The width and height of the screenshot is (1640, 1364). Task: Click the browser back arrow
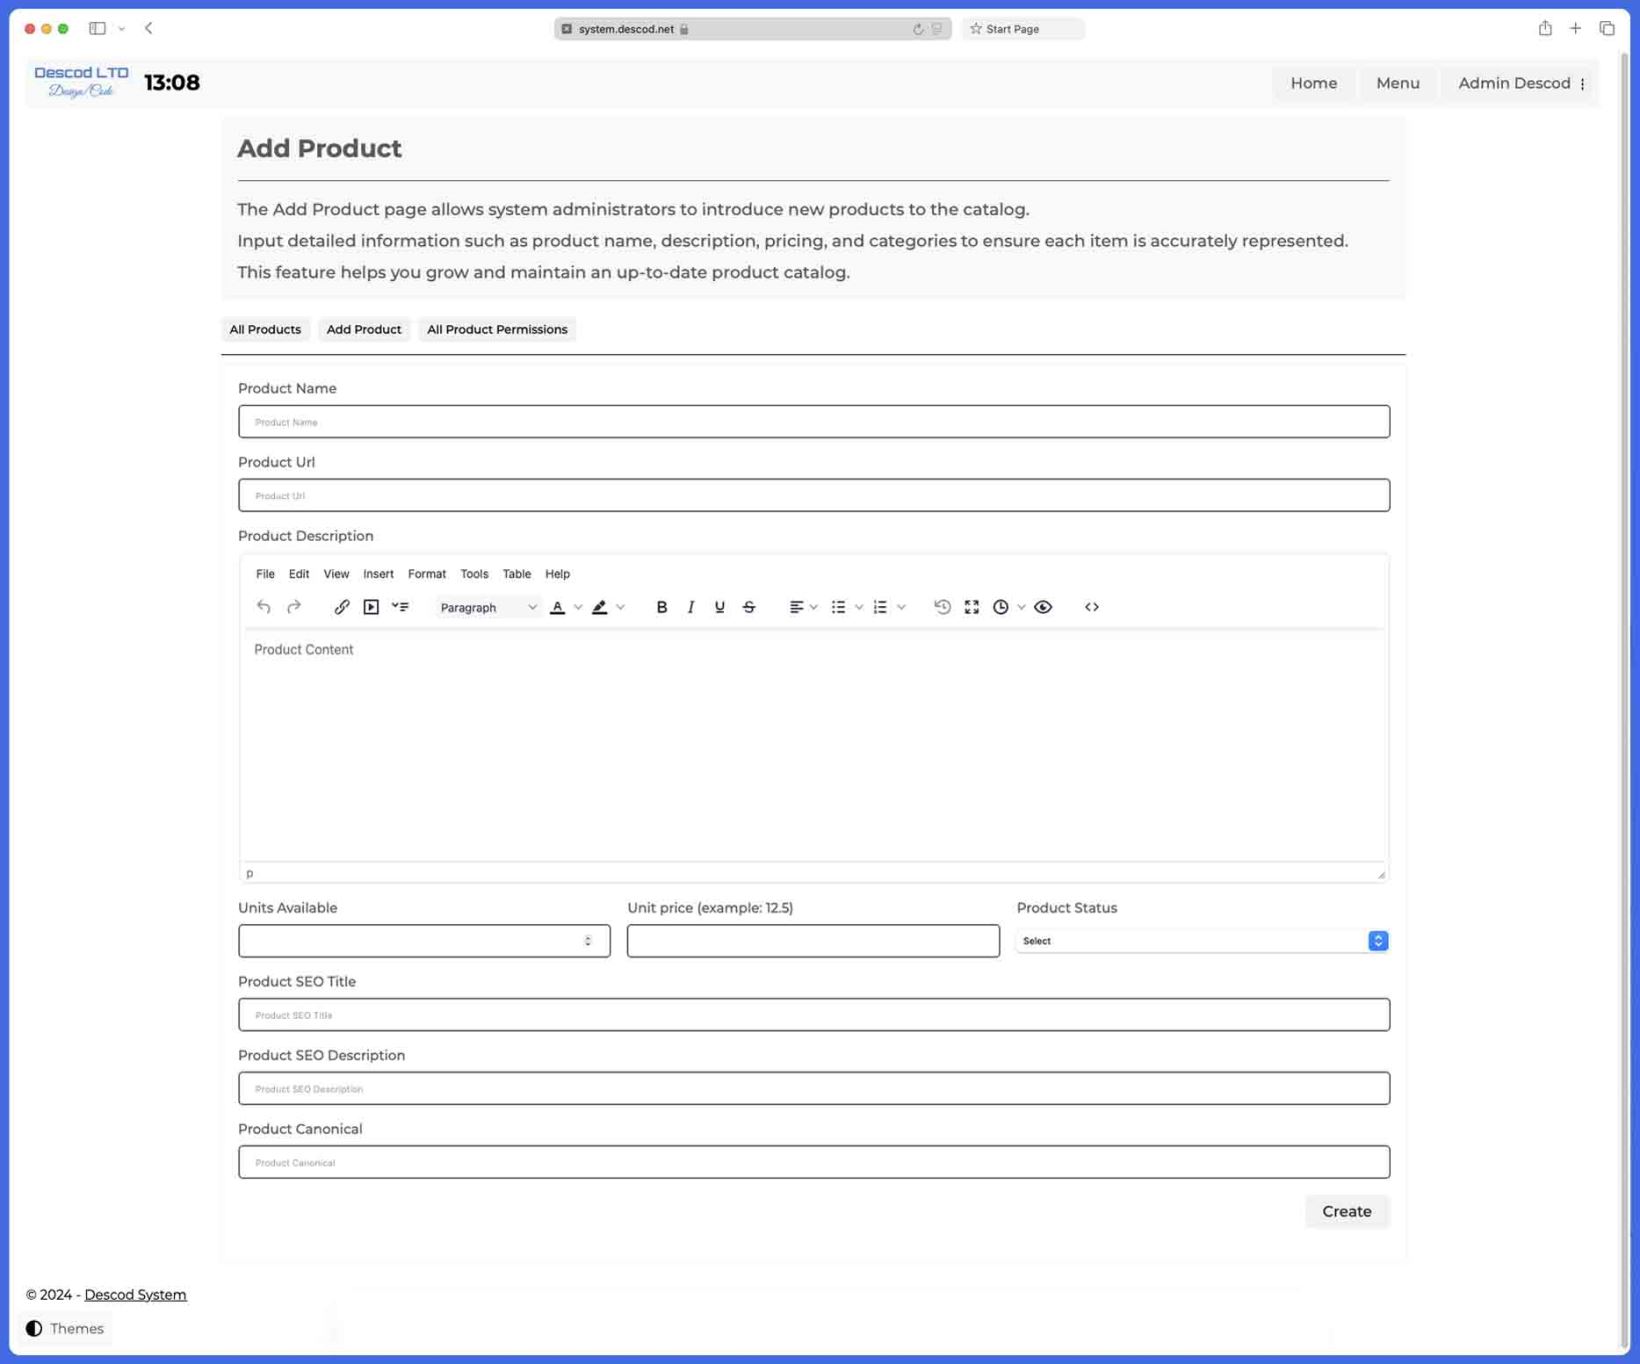pos(148,28)
